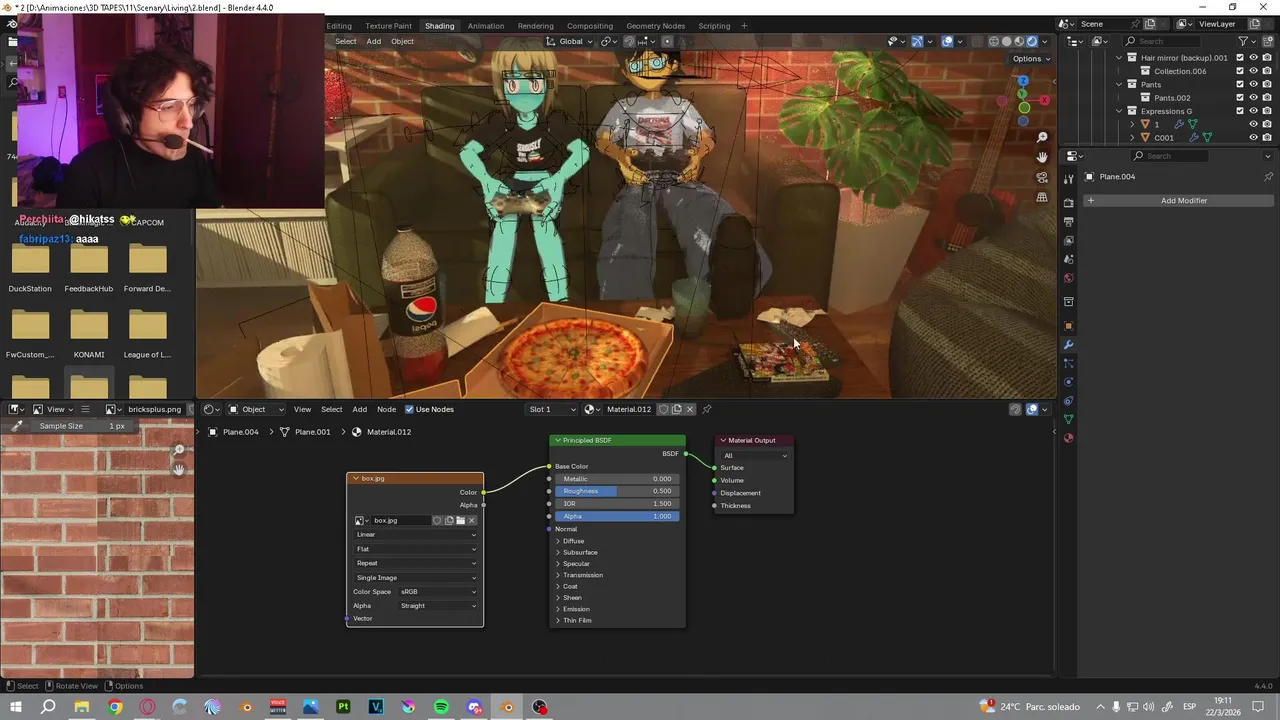Open image file folder icon in box.jpg node
The height and width of the screenshot is (720, 1280).
click(x=460, y=520)
